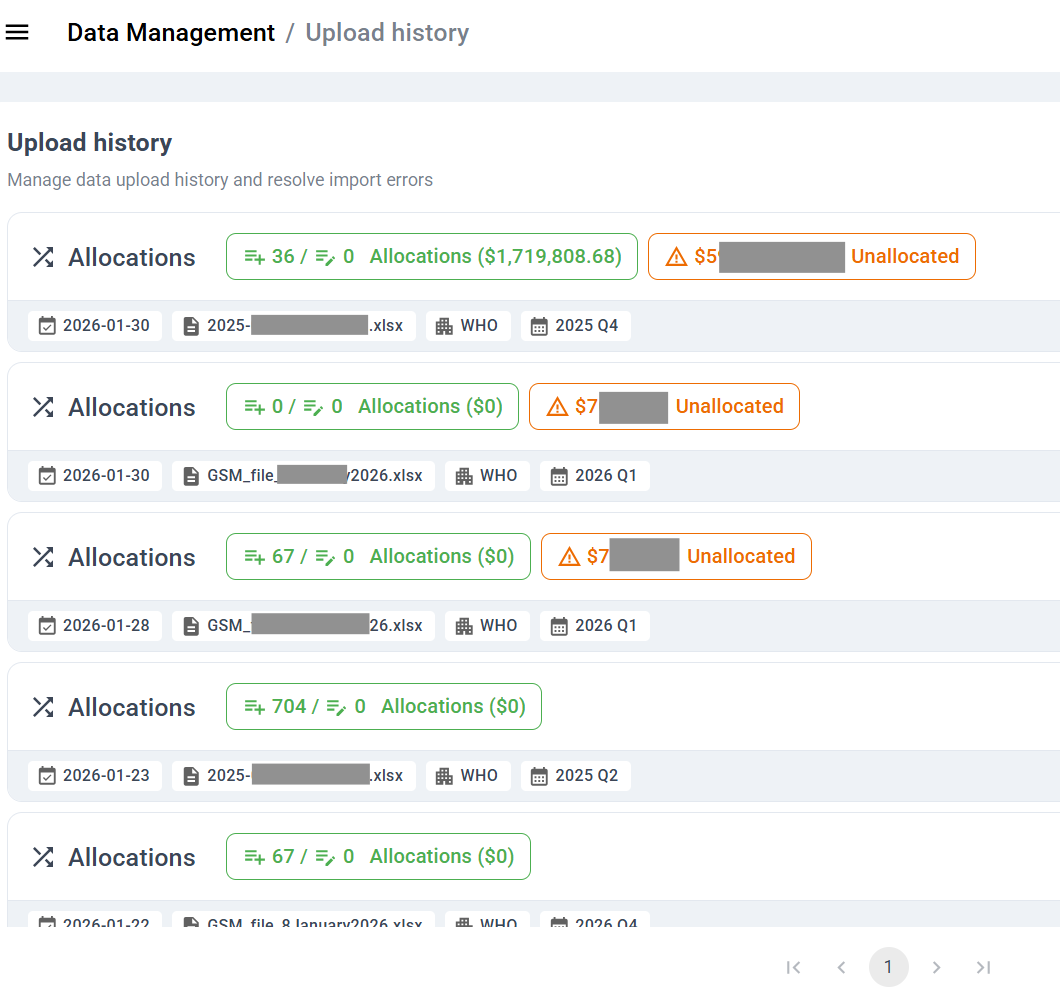
Task: Click file icon beside GSM_file 2026.xlsx chip
Action: (x=191, y=476)
